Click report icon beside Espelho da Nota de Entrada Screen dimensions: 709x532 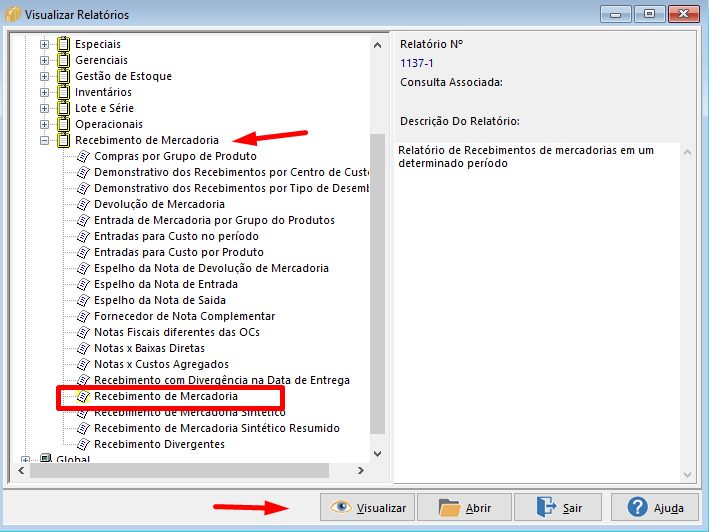point(83,284)
